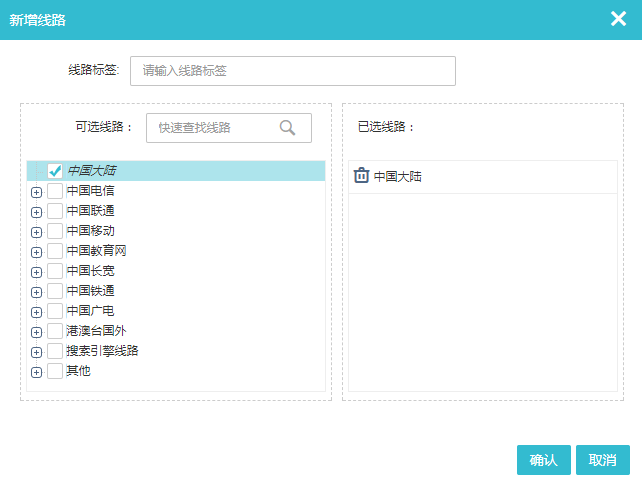Check the 其他 checkbox
Screen dimensions: 642x483
(x=55, y=371)
